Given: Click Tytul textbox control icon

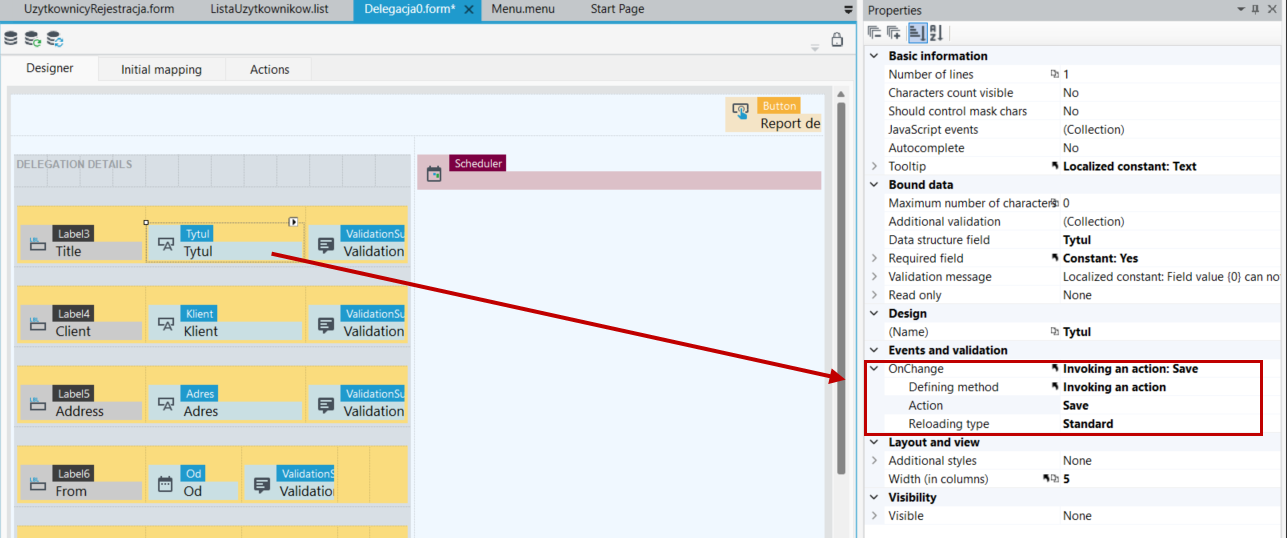Looking at the screenshot, I should pos(167,243).
